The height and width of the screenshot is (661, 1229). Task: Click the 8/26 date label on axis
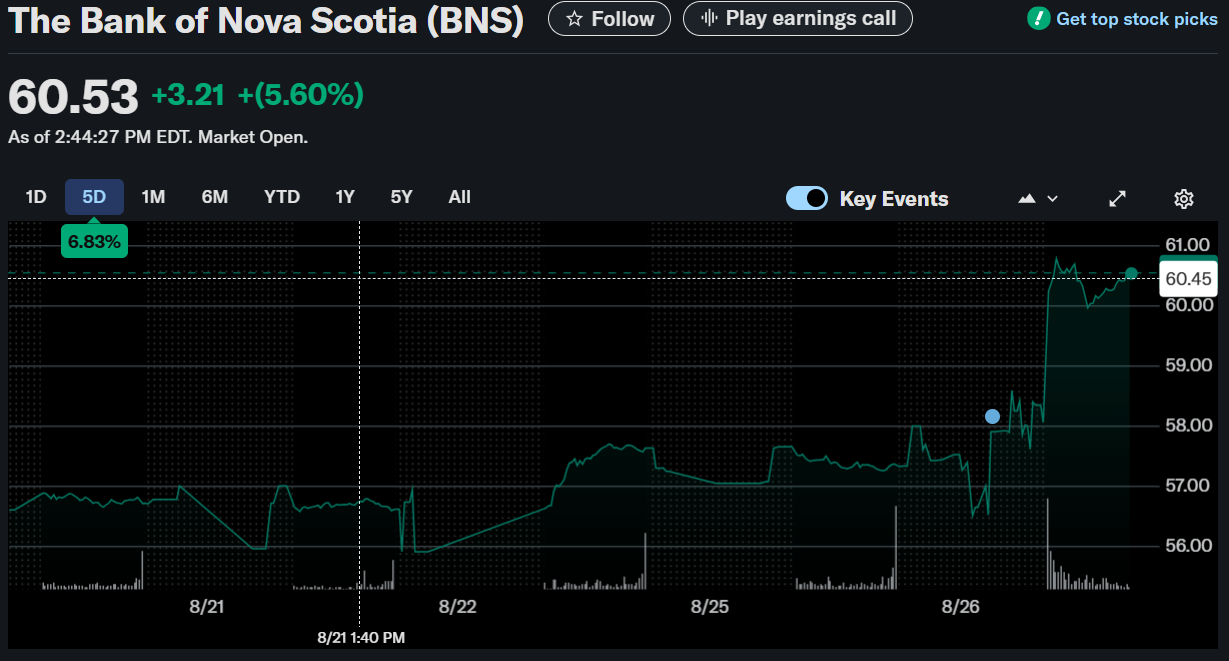coord(961,606)
